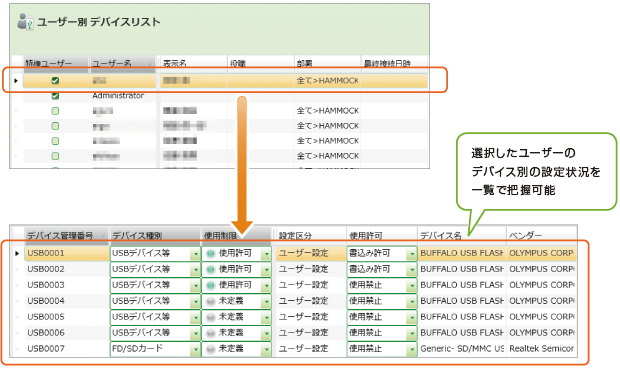The width and height of the screenshot is (620, 370).
Task: Uncheck privileged user checkbox for Administrator
Action: (x=55, y=96)
